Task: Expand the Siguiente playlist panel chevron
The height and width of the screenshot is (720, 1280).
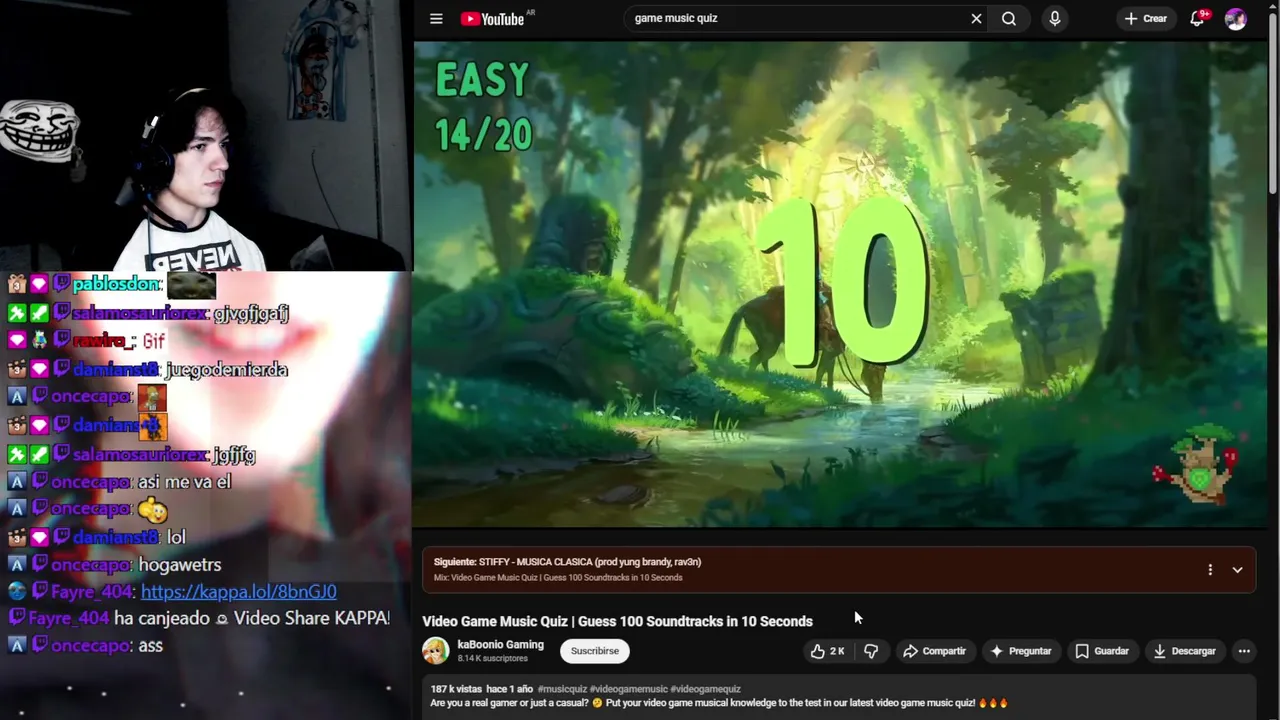Action: pyautogui.click(x=1237, y=570)
